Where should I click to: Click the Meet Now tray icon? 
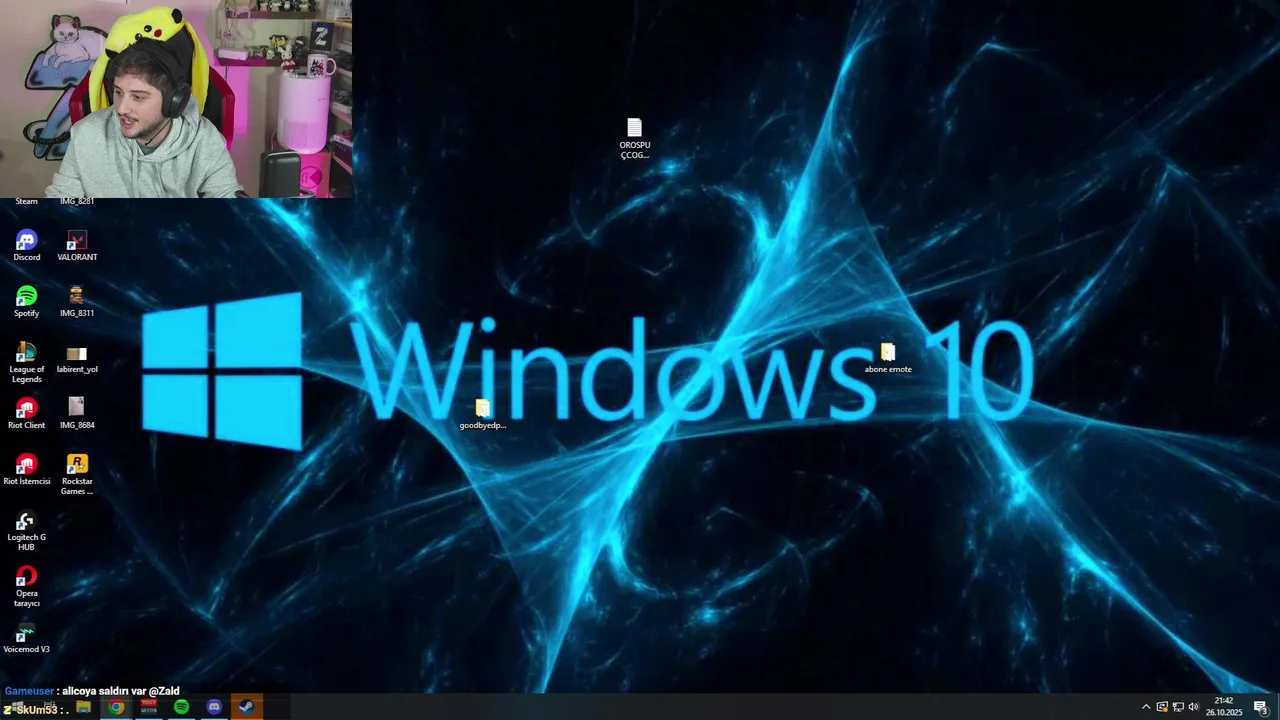point(1162,707)
